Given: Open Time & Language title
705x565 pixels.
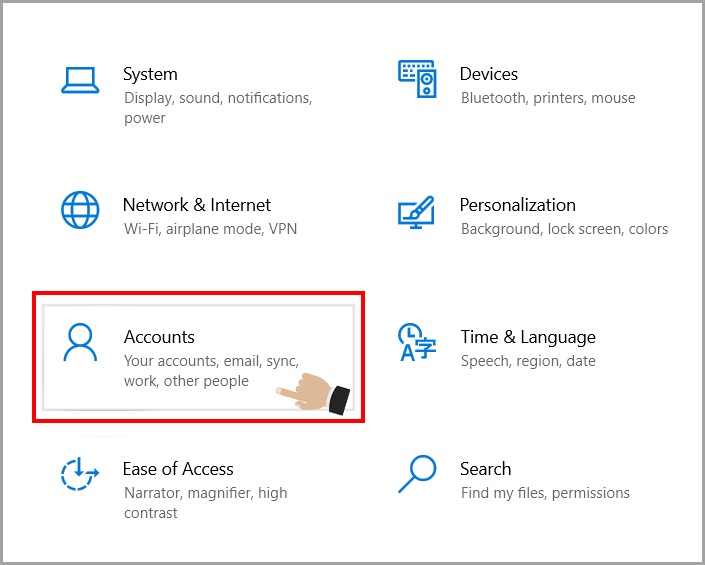Looking at the screenshot, I should pyautogui.click(x=527, y=337).
